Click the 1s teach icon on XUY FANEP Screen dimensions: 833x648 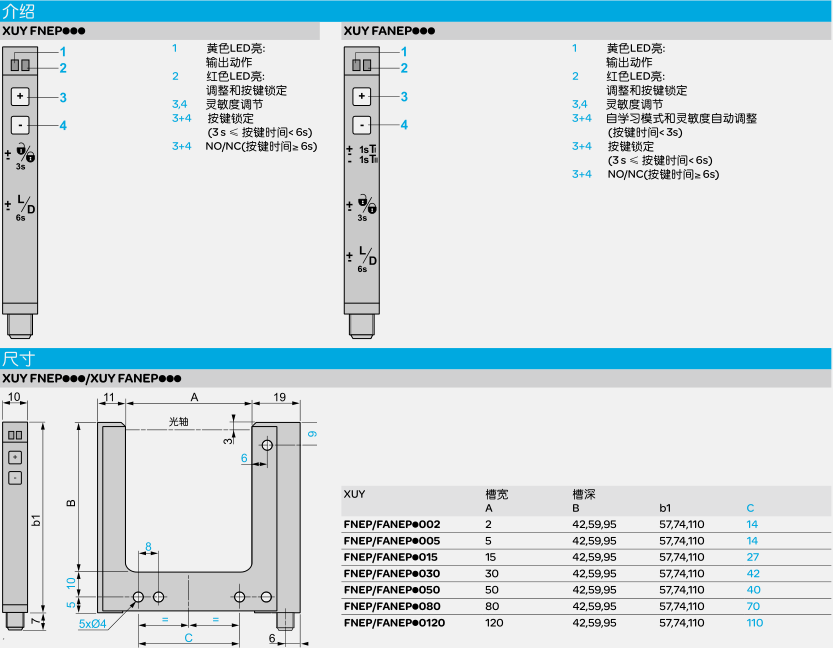(362, 154)
